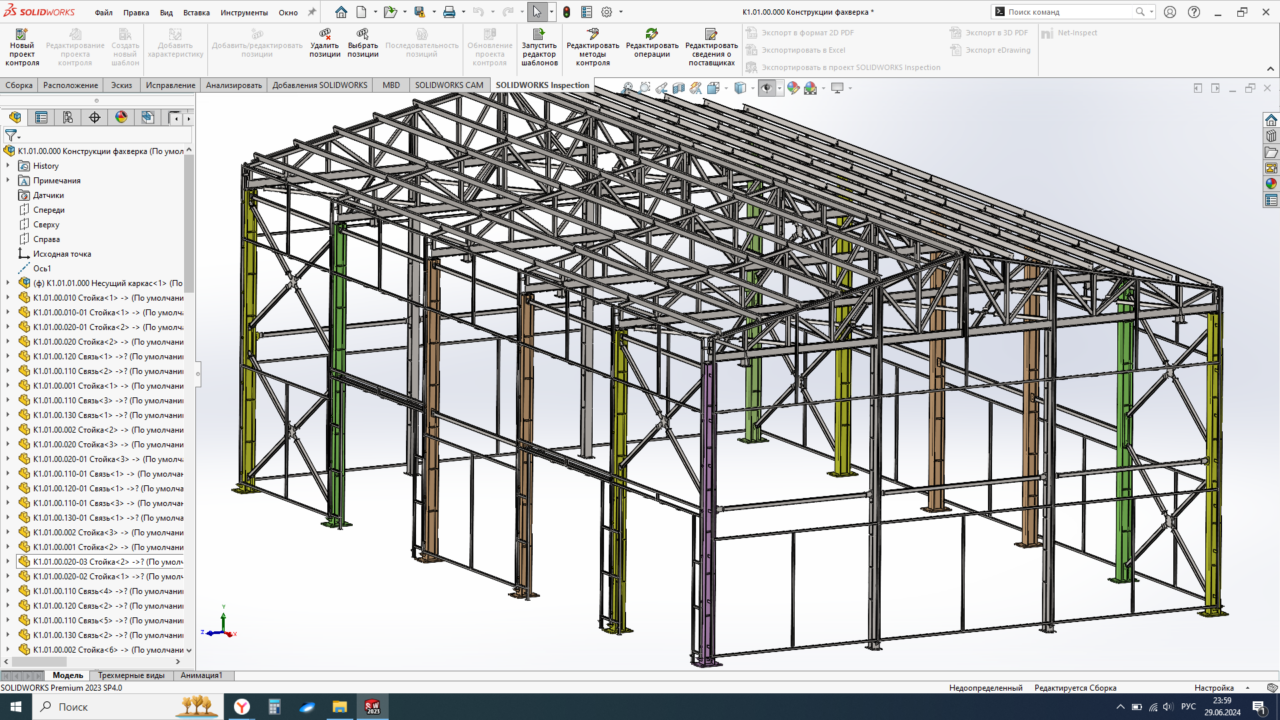The width and height of the screenshot is (1280, 720).
Task: Open the Appearances icon in task pane
Action: (x=1271, y=184)
